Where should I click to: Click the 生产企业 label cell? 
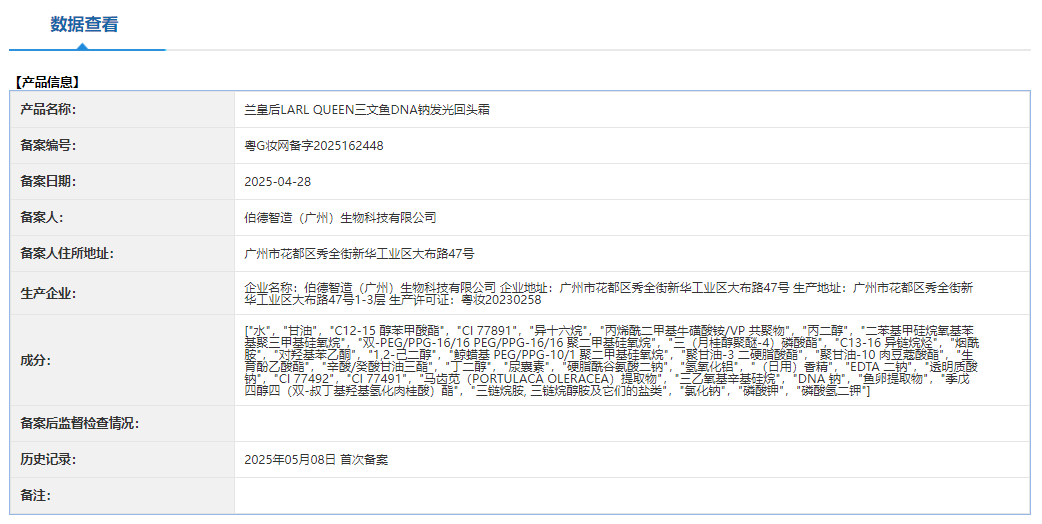(x=122, y=293)
